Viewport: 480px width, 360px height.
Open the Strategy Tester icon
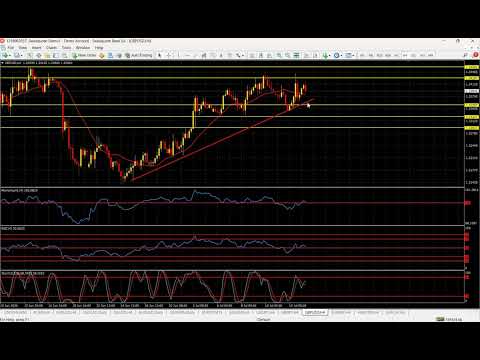64,55
